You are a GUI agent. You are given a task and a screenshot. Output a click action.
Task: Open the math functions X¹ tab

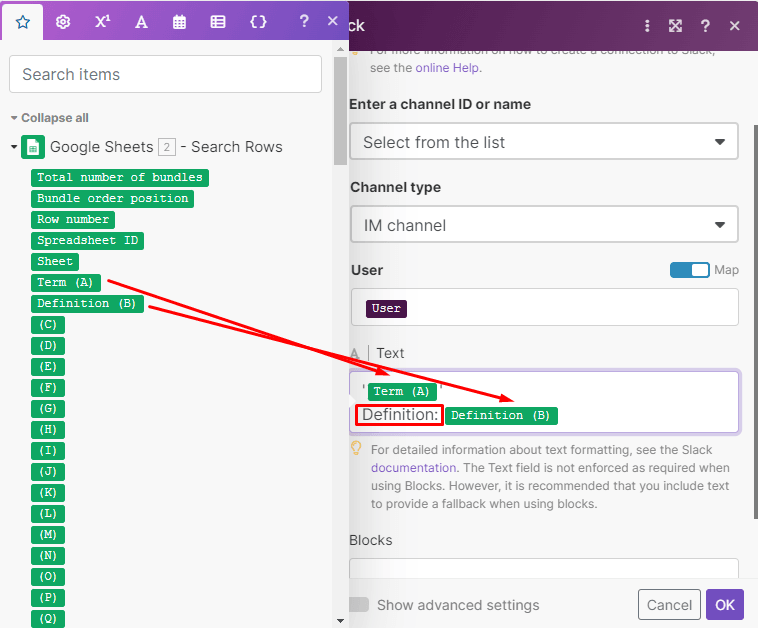[102, 22]
